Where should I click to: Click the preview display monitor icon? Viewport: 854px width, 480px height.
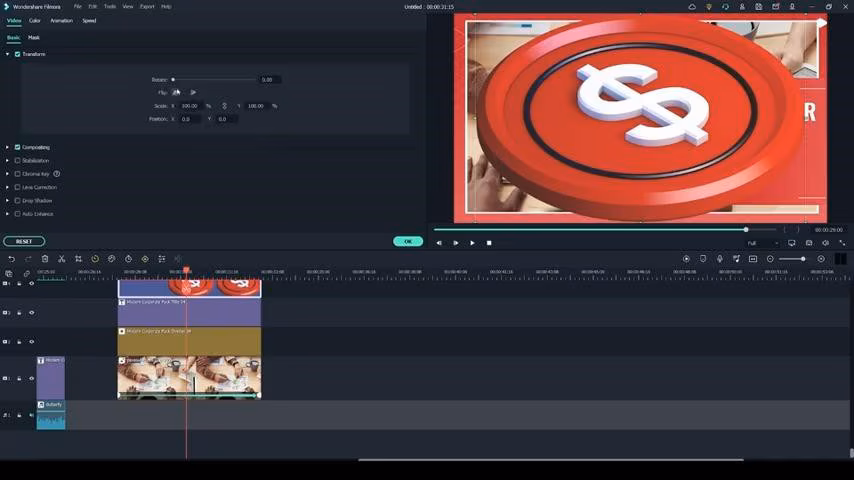coord(792,243)
